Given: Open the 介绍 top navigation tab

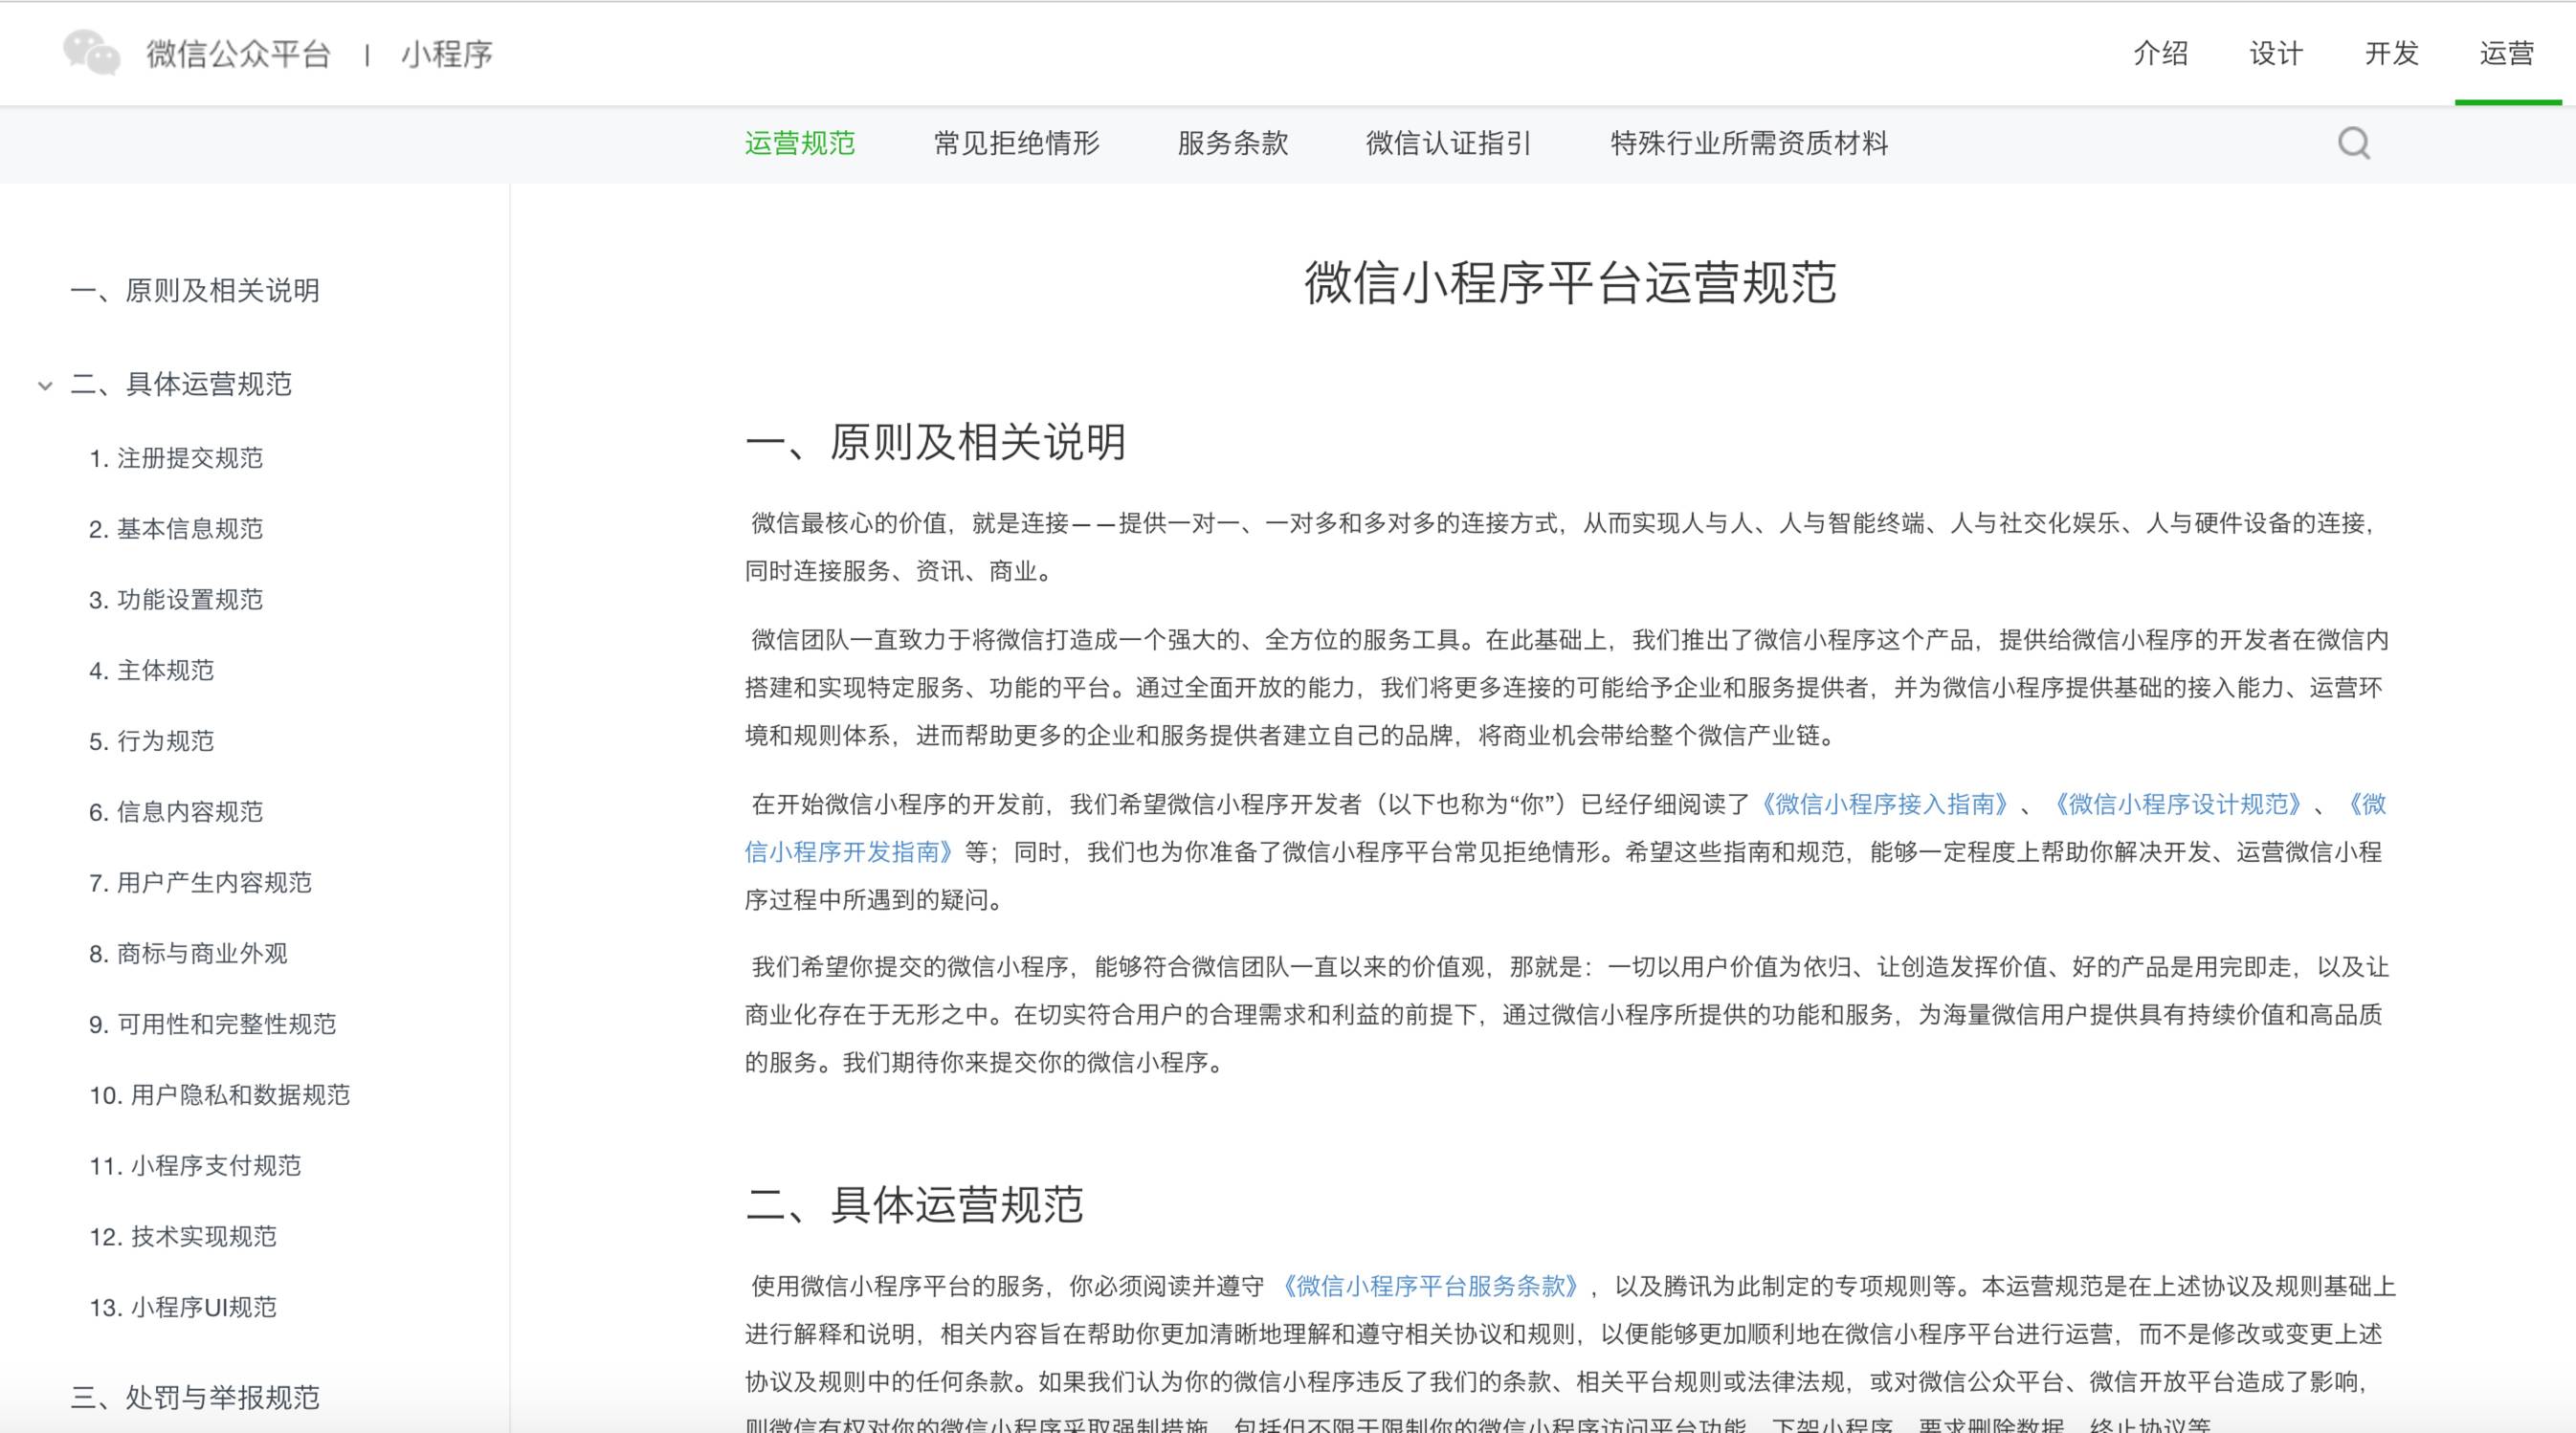Looking at the screenshot, I should 2160,53.
